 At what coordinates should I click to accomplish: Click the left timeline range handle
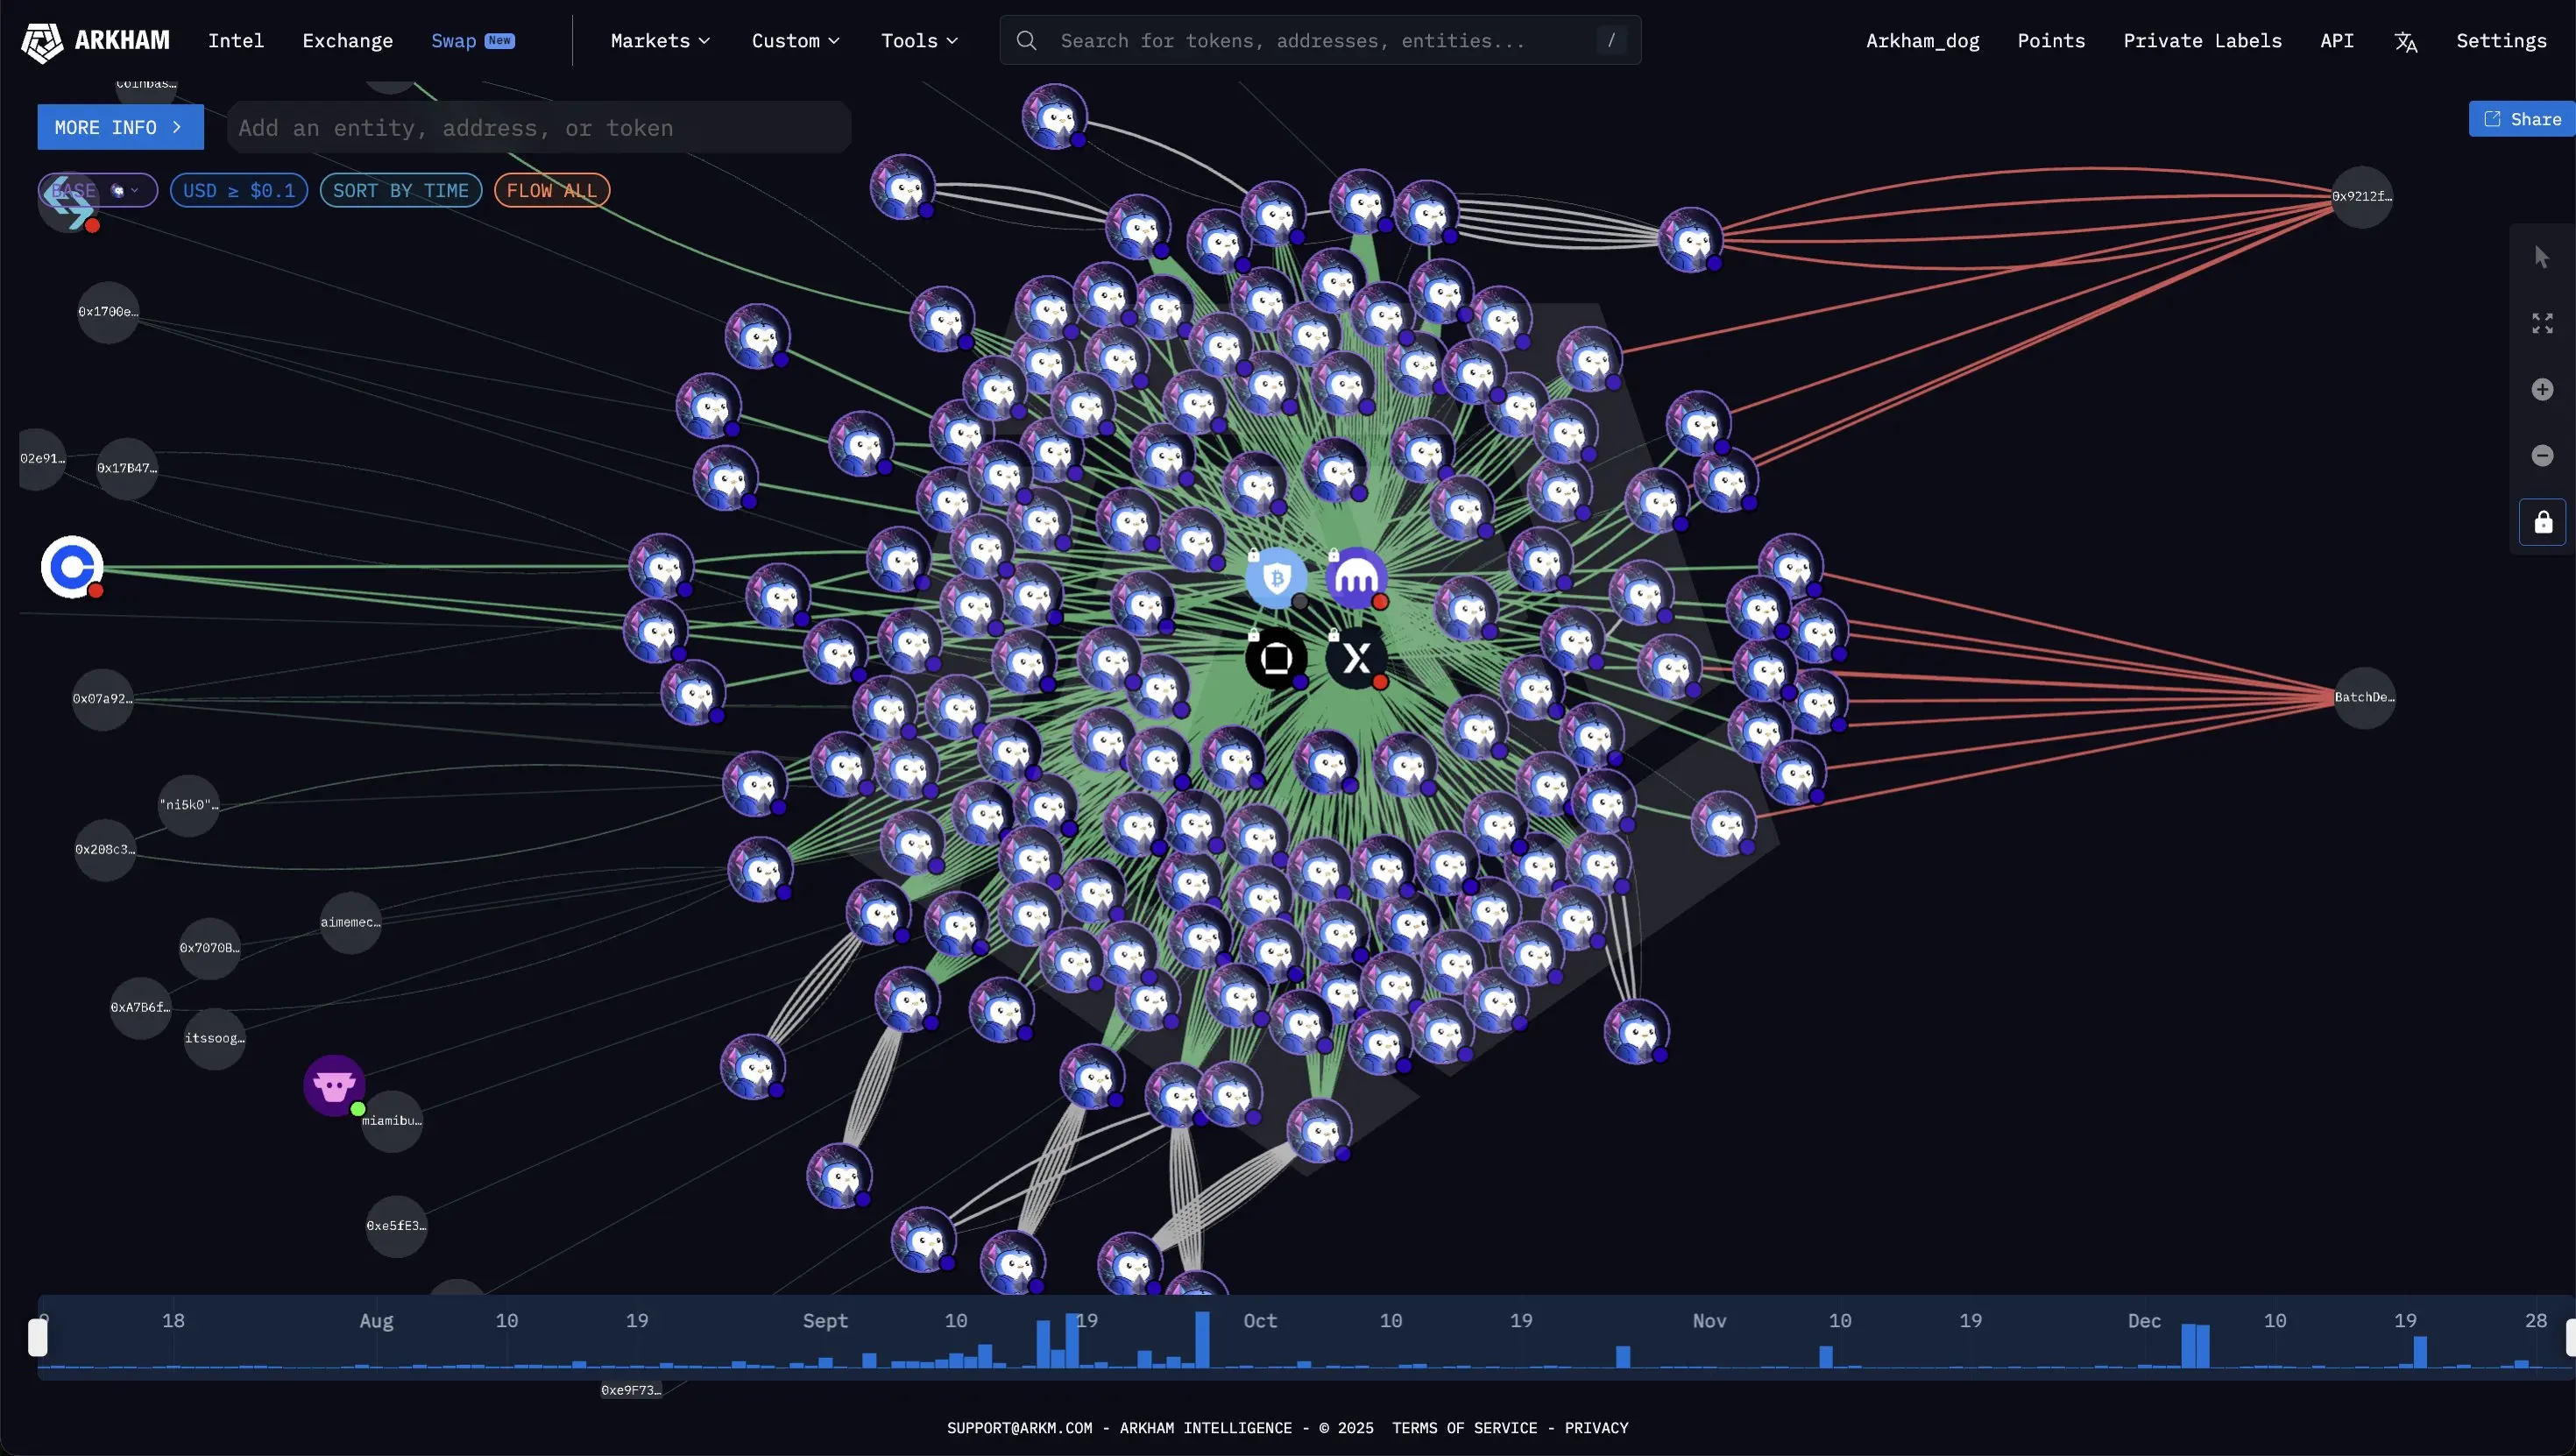pyautogui.click(x=38, y=1337)
